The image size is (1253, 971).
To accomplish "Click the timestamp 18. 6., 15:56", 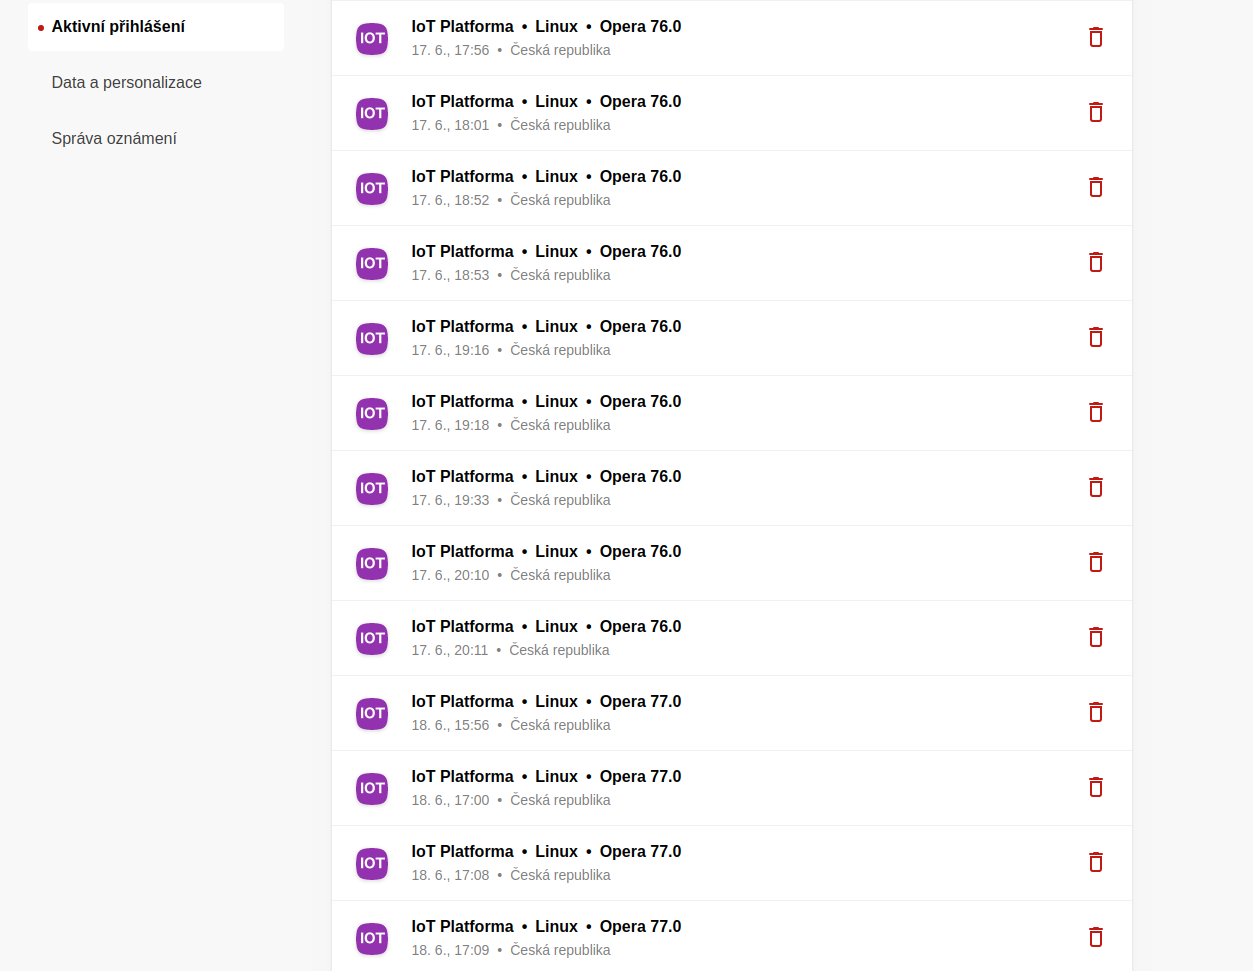I will [450, 725].
